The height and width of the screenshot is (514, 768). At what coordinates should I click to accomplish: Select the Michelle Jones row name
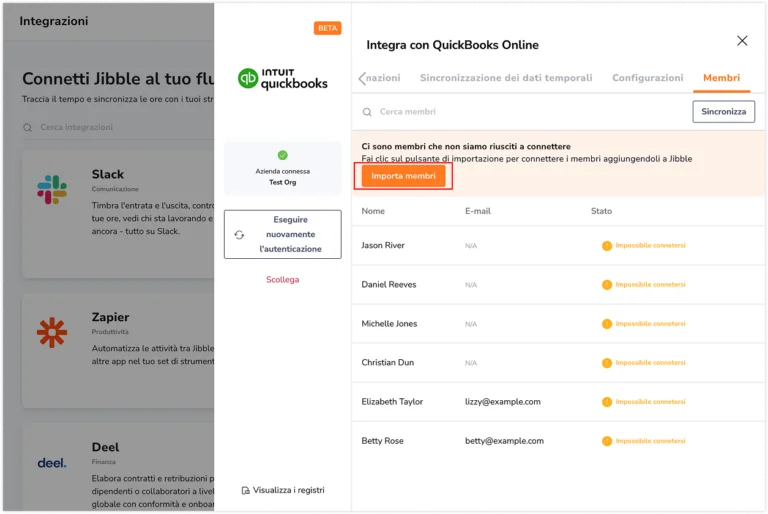pyautogui.click(x=389, y=323)
